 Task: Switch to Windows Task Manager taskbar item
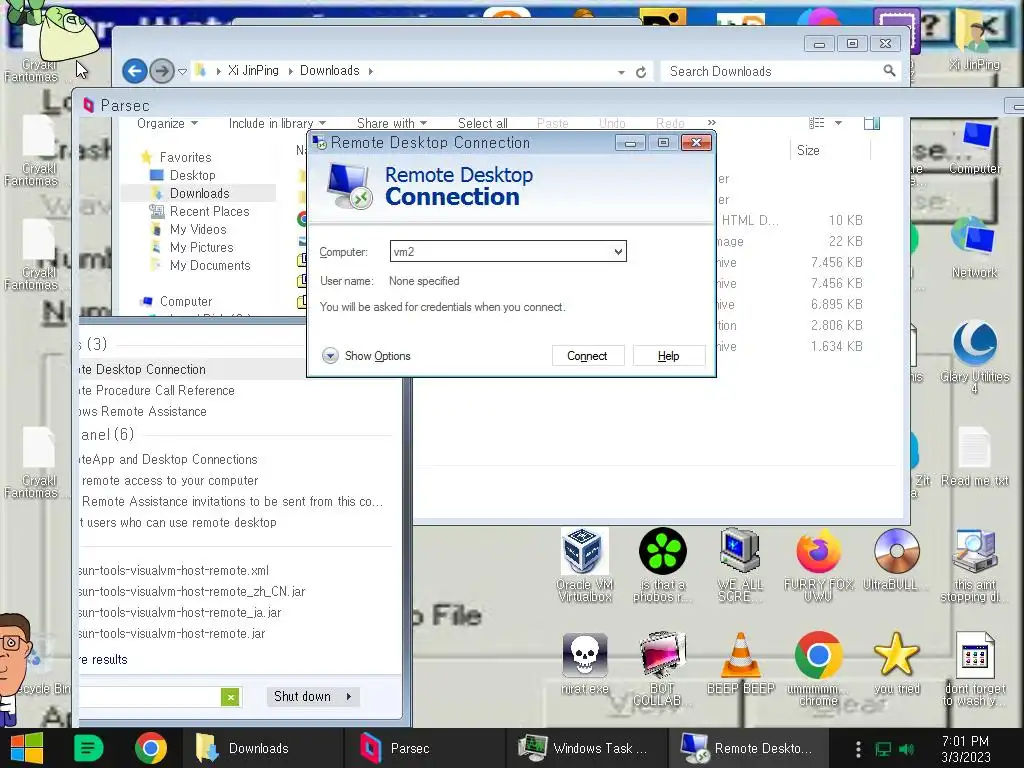585,748
